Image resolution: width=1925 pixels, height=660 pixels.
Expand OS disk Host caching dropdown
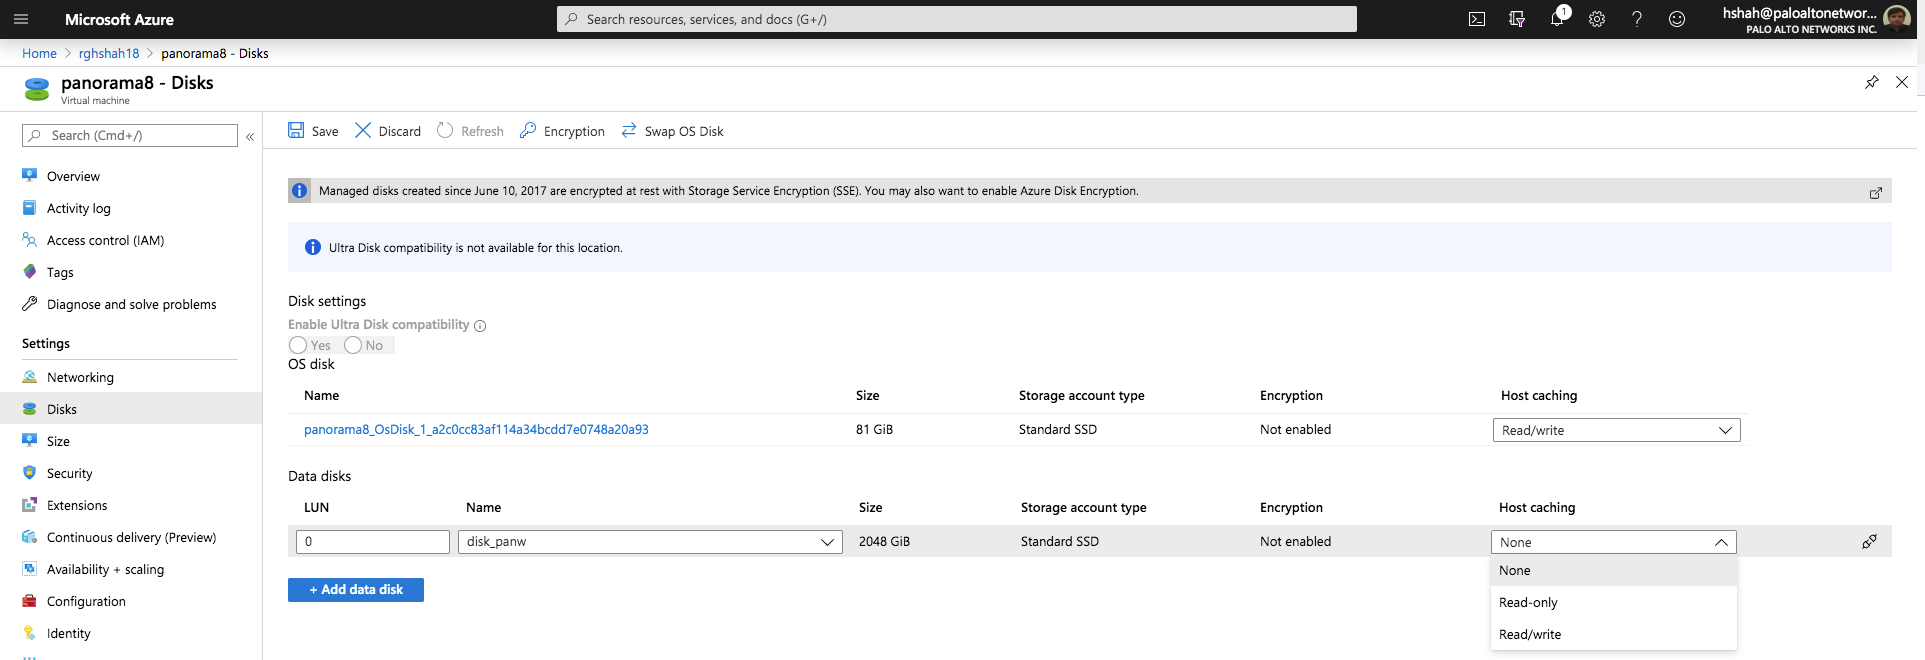[x=1616, y=430]
